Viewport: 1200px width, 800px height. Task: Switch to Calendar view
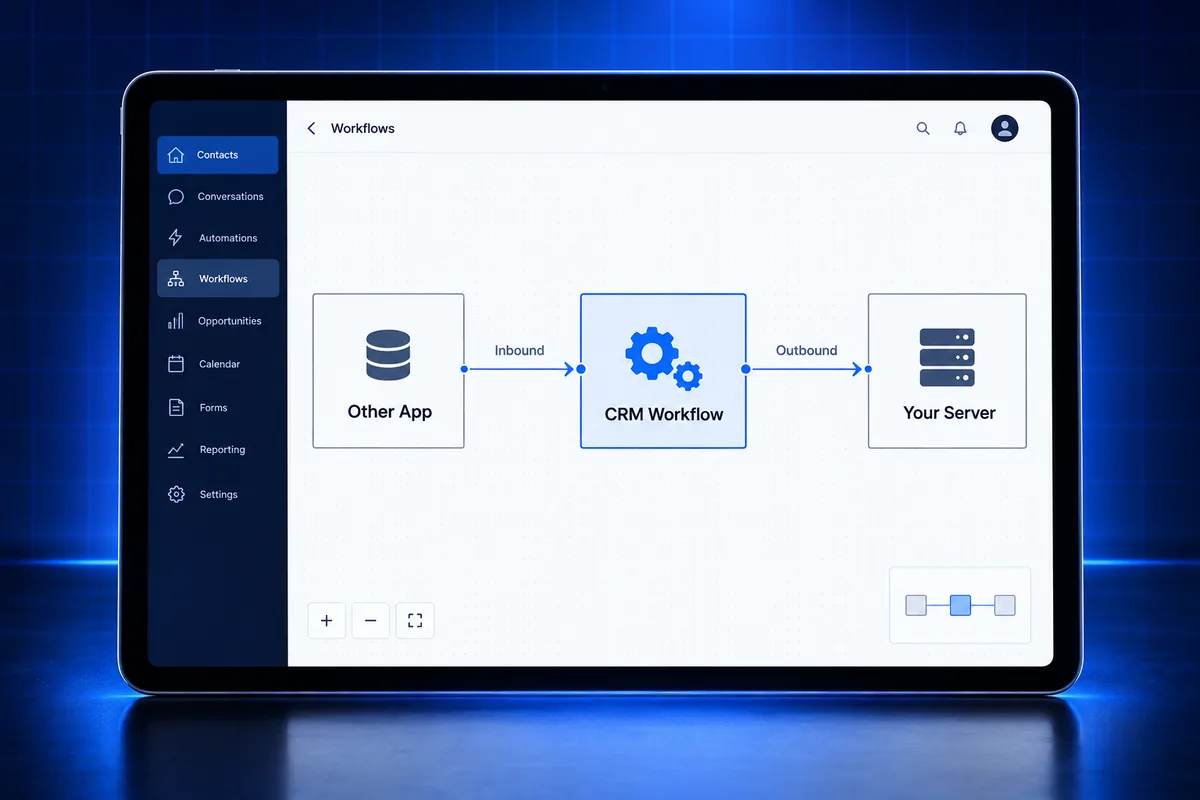[218, 364]
